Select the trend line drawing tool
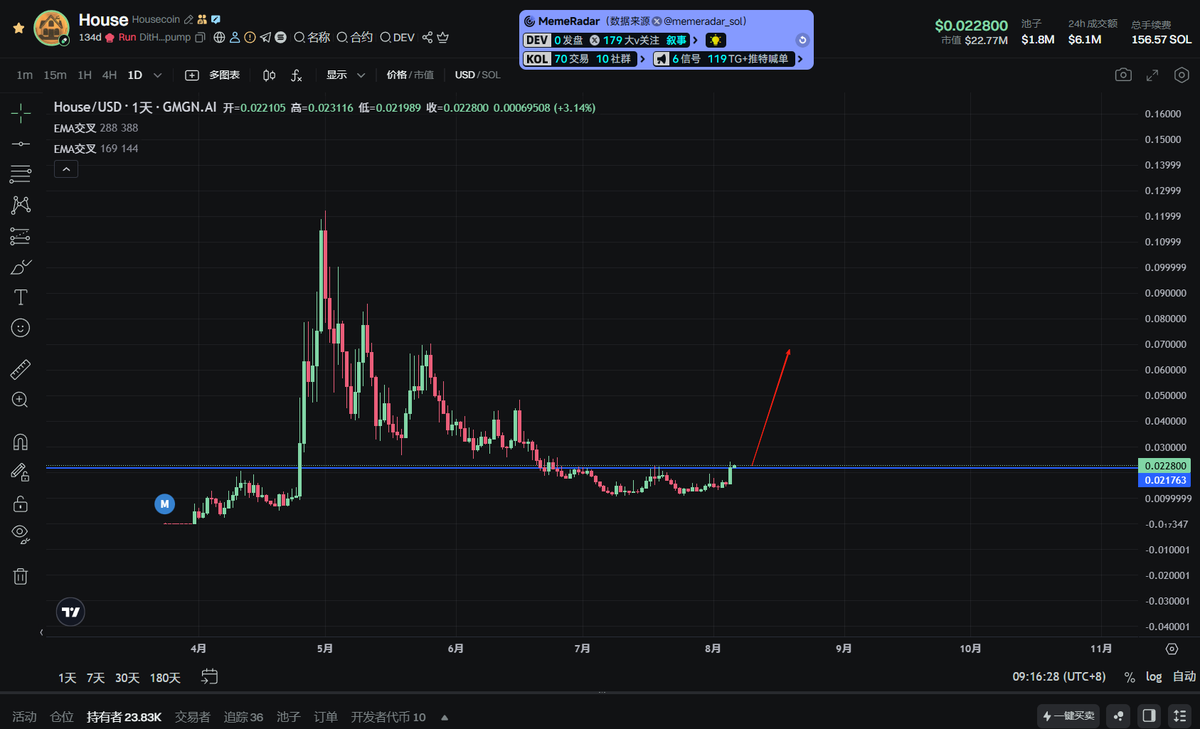Image resolution: width=1200 pixels, height=729 pixels. point(20,144)
